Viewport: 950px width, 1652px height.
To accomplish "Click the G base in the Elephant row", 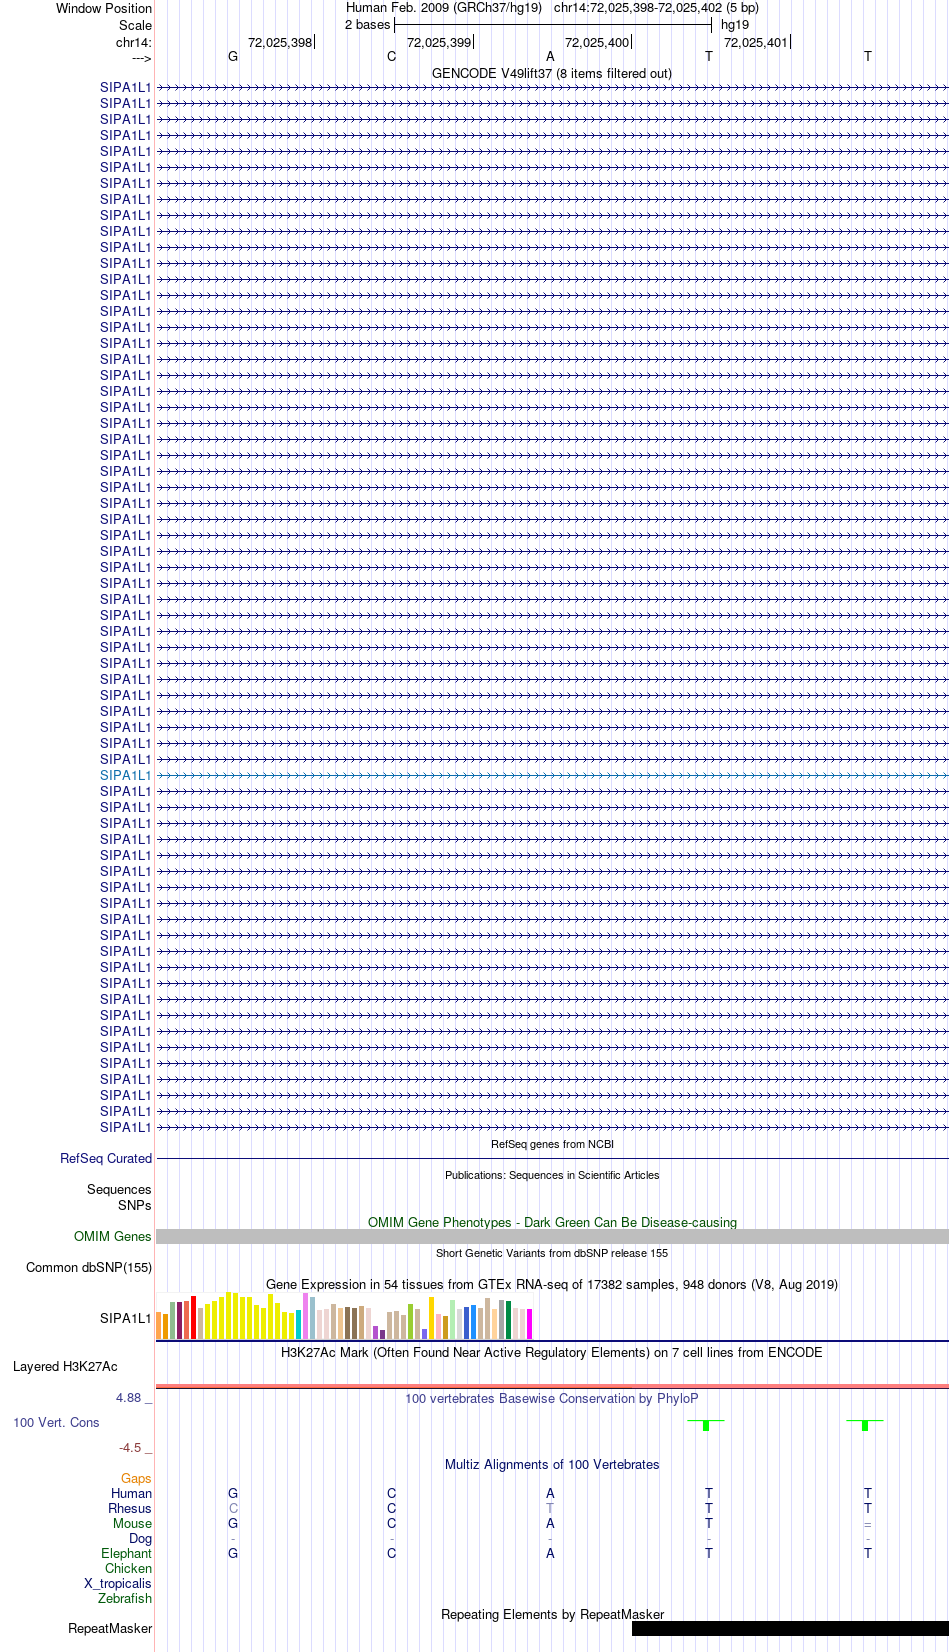I will point(233,1553).
